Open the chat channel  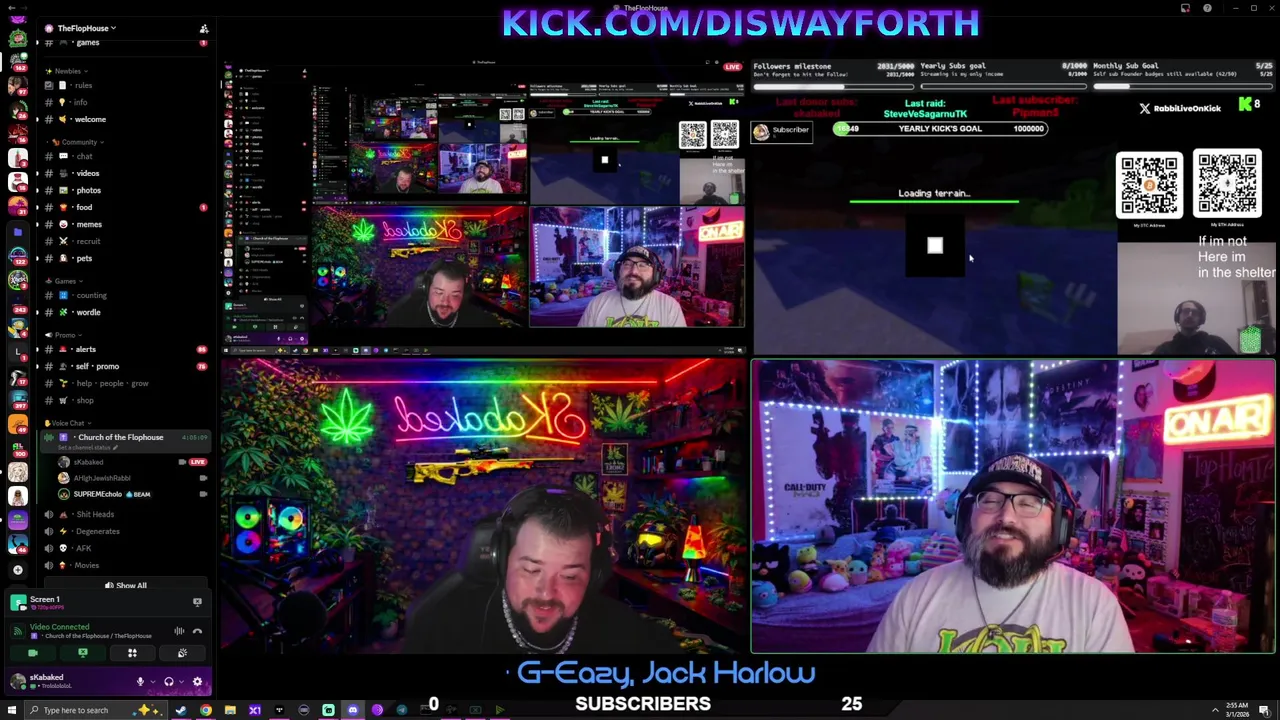point(125,156)
